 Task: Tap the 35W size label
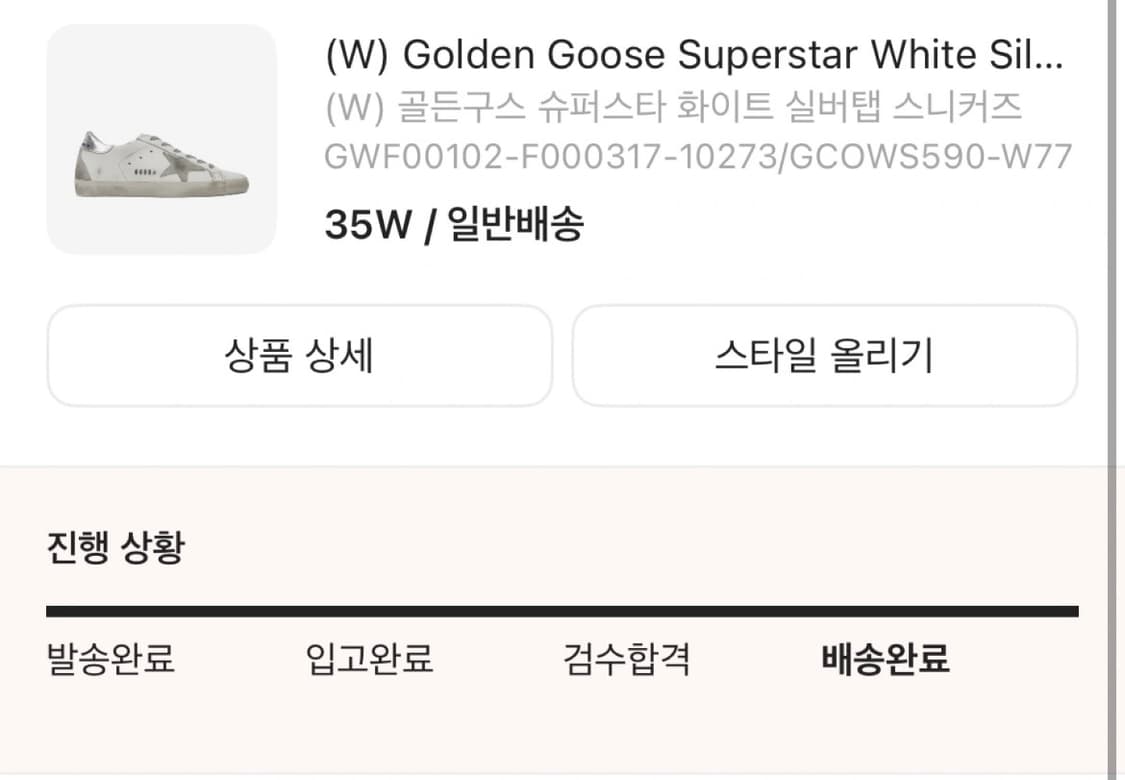pos(367,225)
